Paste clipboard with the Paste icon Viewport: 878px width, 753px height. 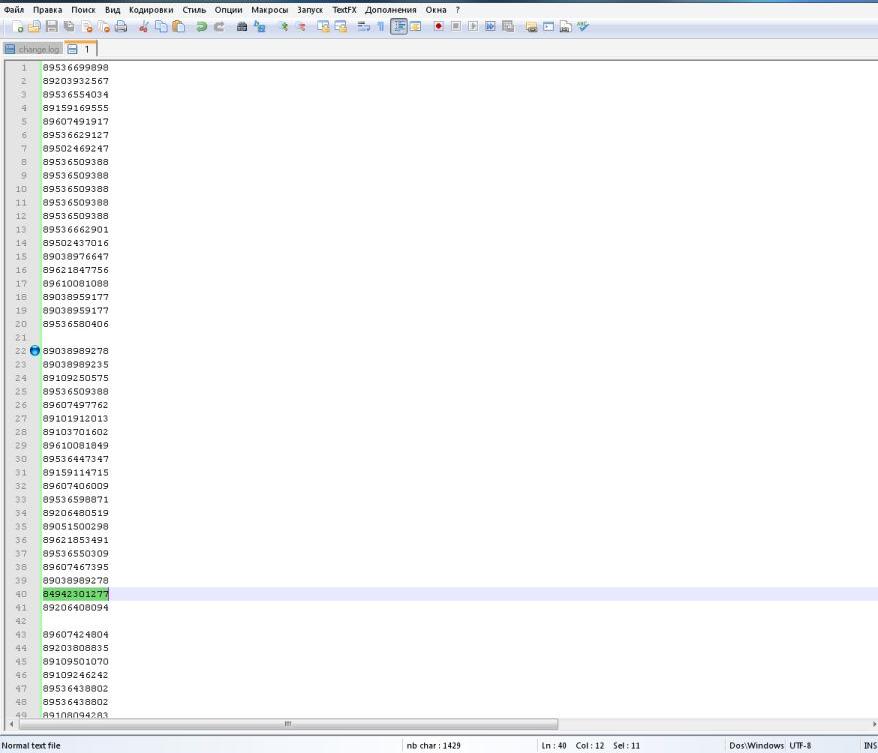179,26
